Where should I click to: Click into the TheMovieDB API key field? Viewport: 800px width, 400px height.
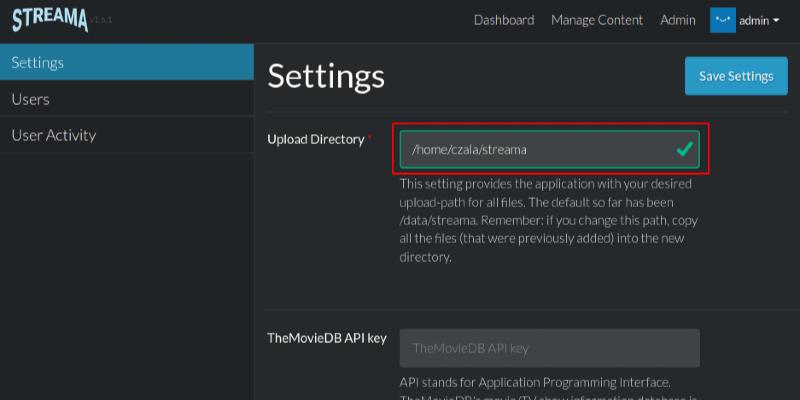549,348
